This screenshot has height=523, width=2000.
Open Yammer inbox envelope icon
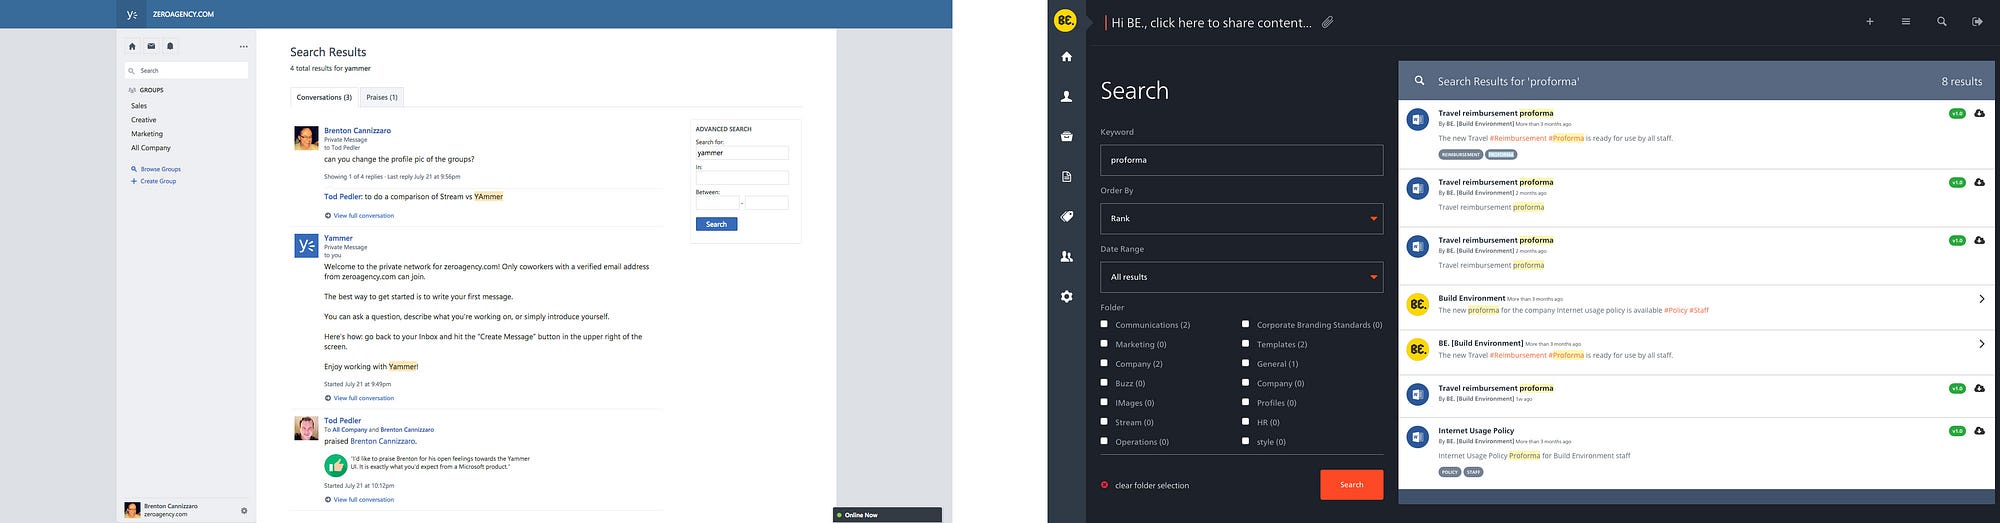coord(151,46)
